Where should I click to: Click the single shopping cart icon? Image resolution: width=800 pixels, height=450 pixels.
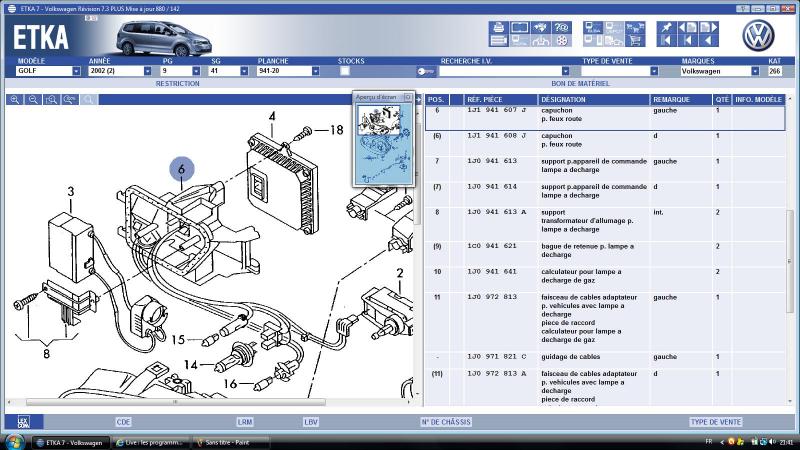pyautogui.click(x=635, y=40)
